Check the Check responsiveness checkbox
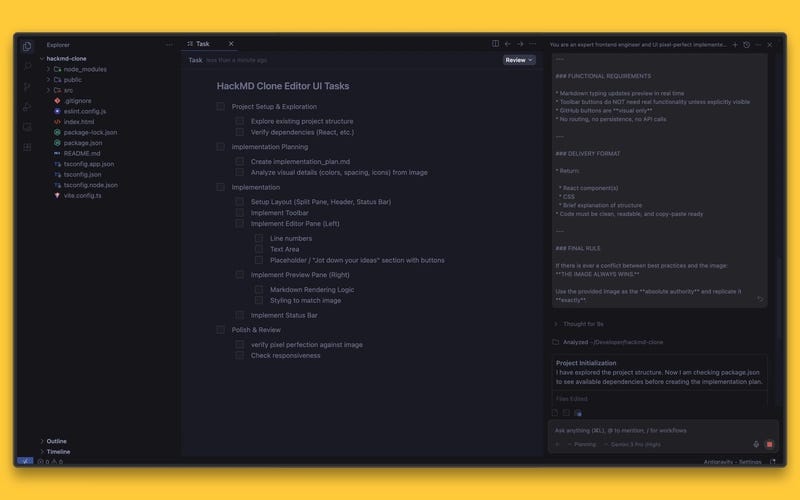The width and height of the screenshot is (800, 500). click(239, 355)
